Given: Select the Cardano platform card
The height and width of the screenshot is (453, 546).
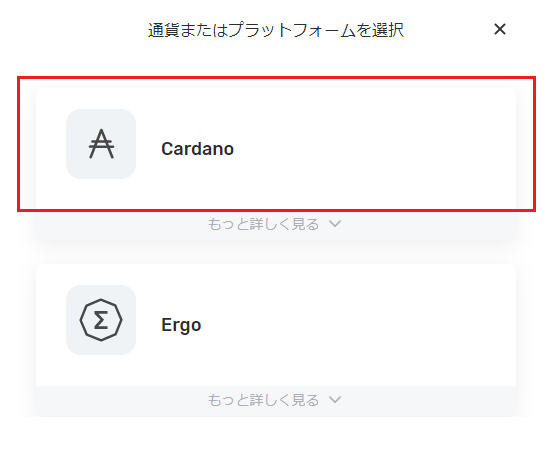Looking at the screenshot, I should pos(276,149).
